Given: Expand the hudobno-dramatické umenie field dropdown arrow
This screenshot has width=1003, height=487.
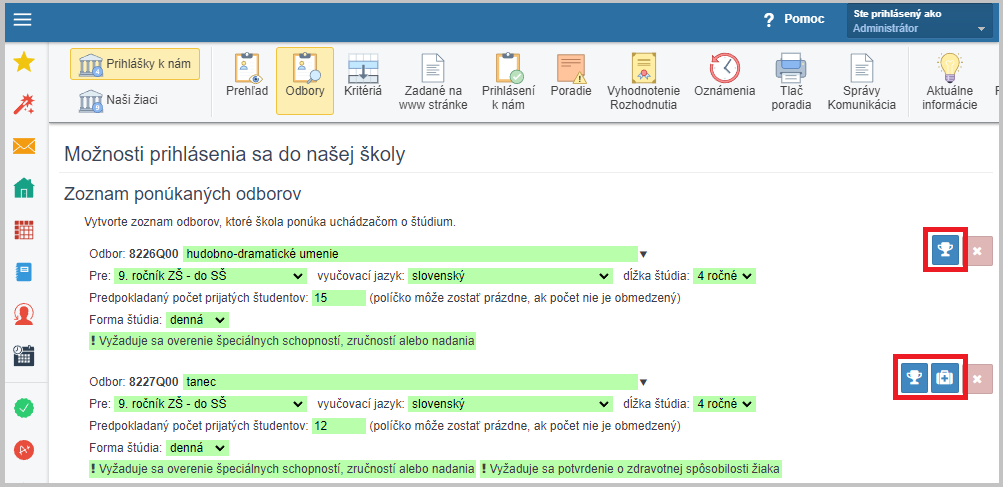Looking at the screenshot, I should (644, 254).
